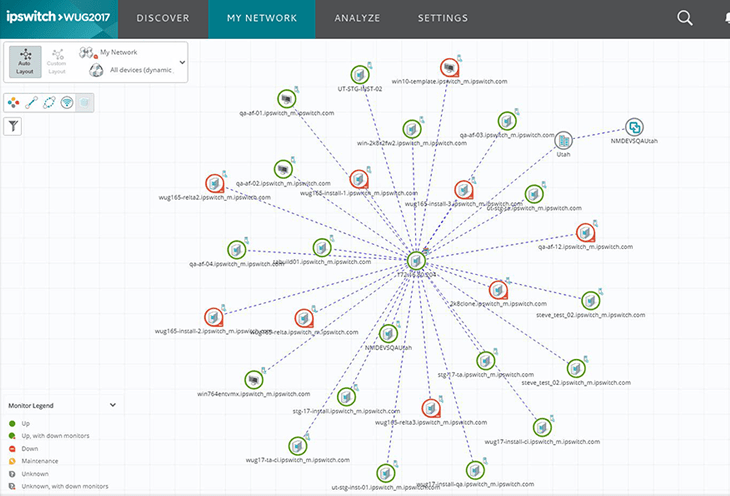Select the UT-STG-INST-02 device node

[x=360, y=75]
